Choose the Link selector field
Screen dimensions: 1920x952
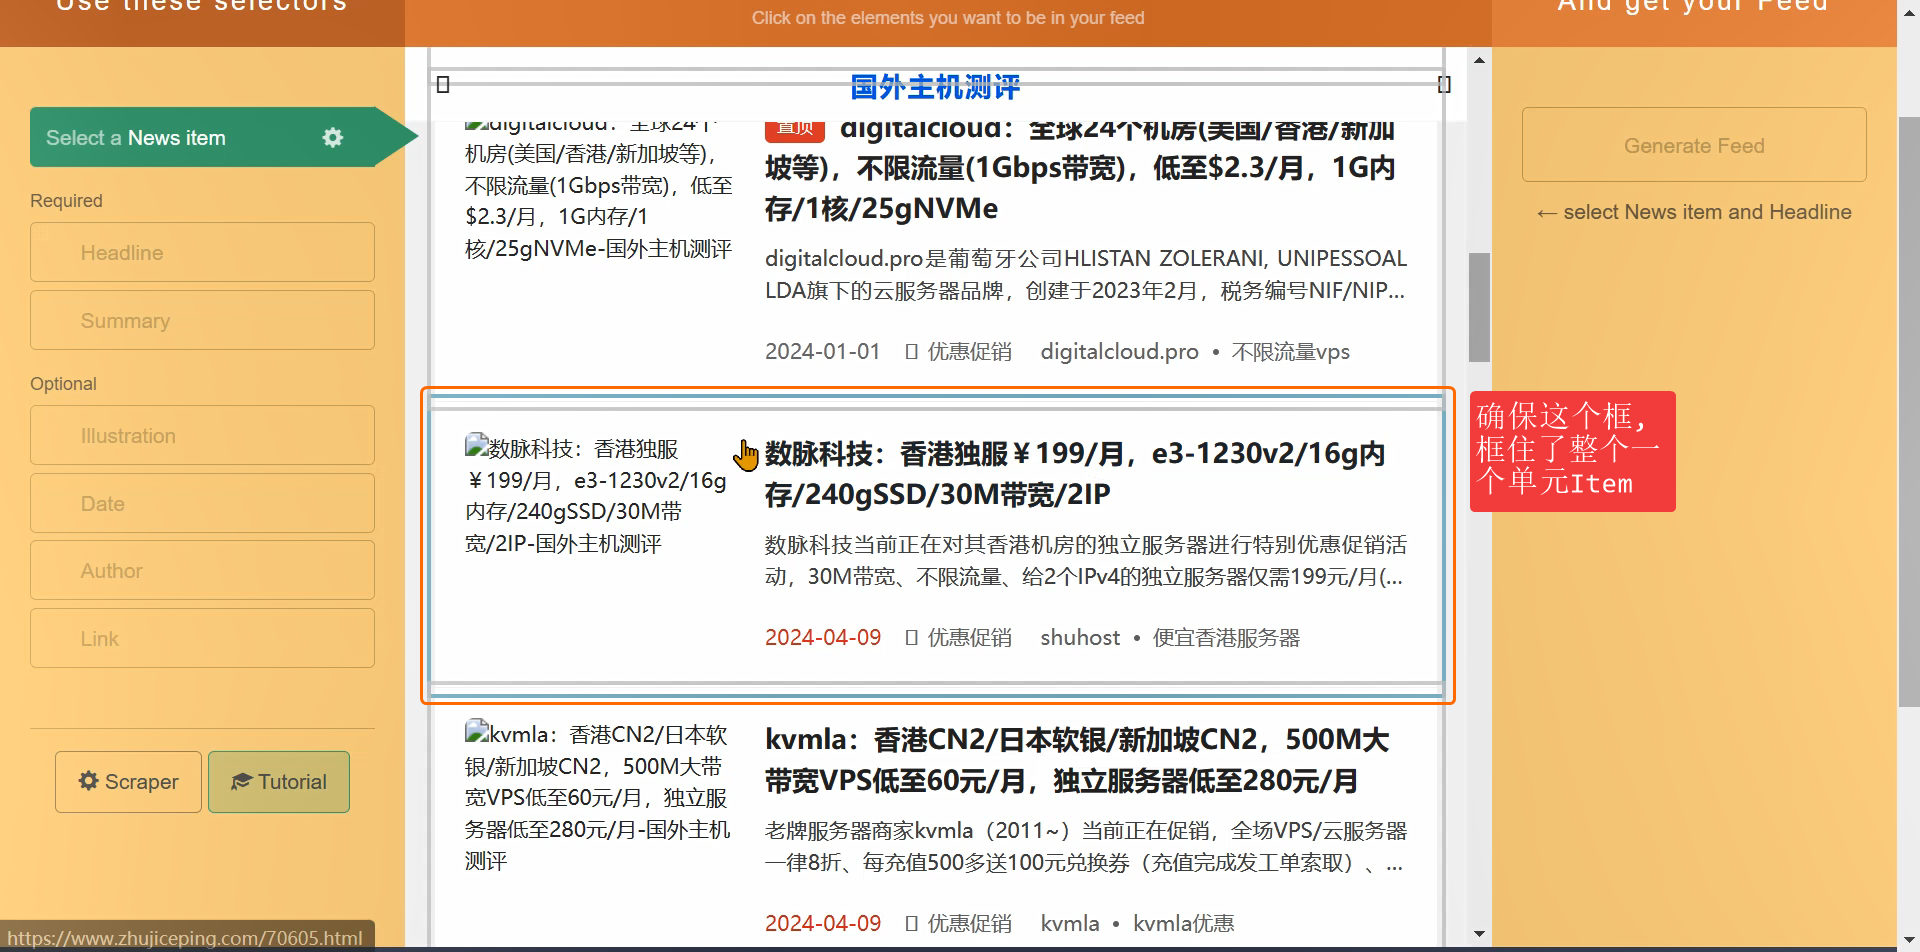point(202,639)
